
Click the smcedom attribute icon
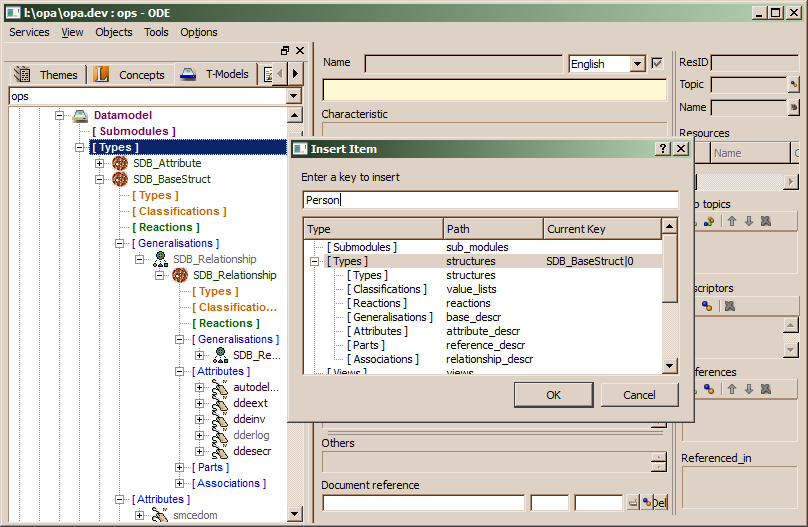point(159,516)
